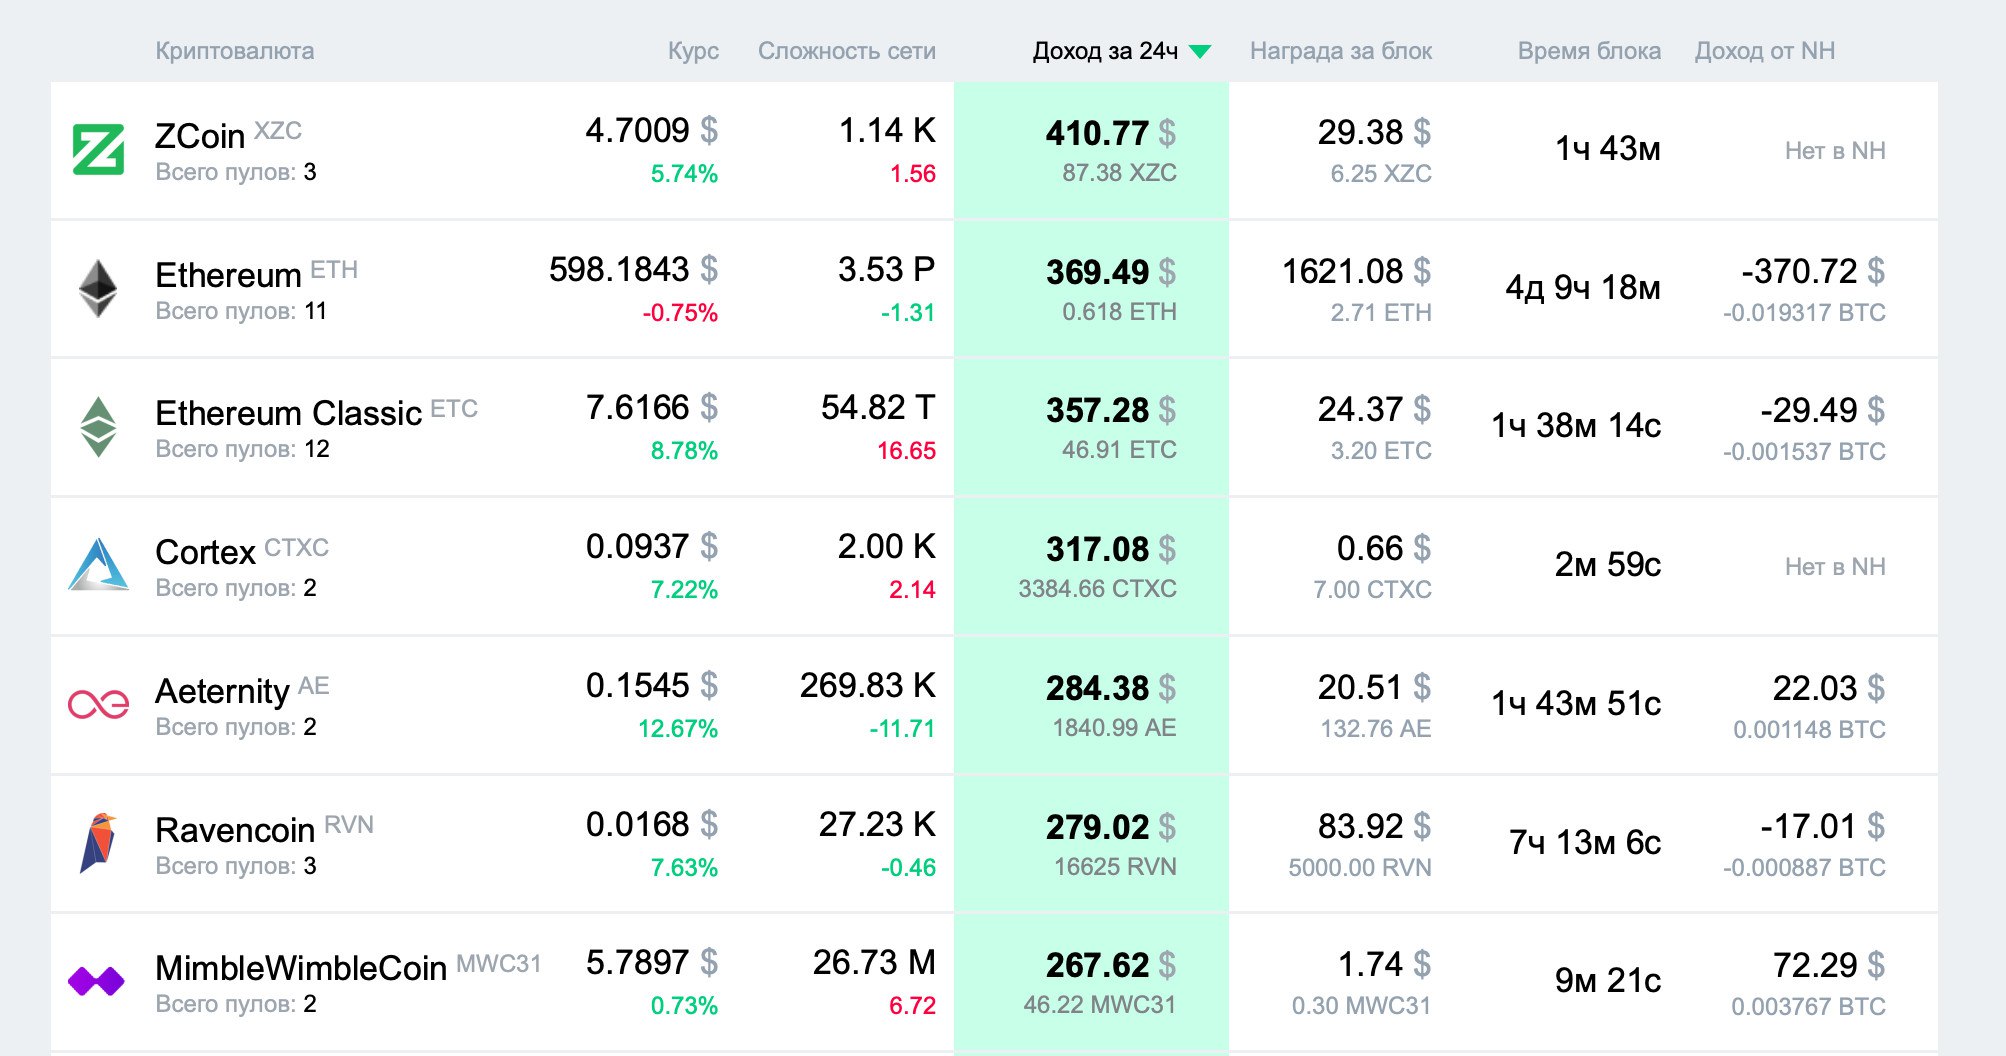Sort table by Курс column header
2006x1056 pixels.
pos(693,51)
